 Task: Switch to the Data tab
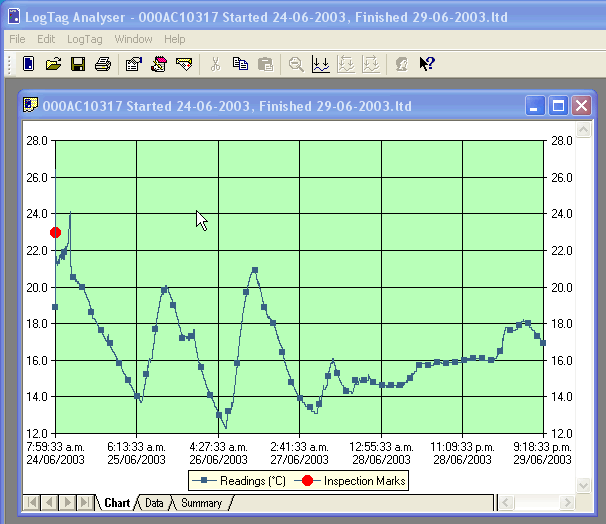(x=154, y=503)
